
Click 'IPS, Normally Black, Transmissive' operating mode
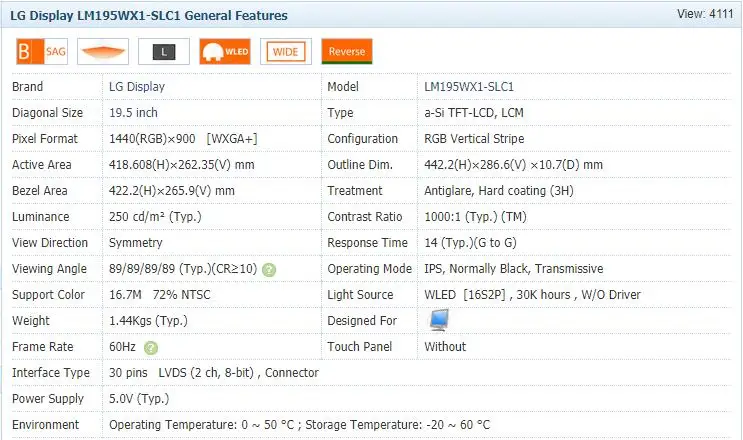(514, 269)
